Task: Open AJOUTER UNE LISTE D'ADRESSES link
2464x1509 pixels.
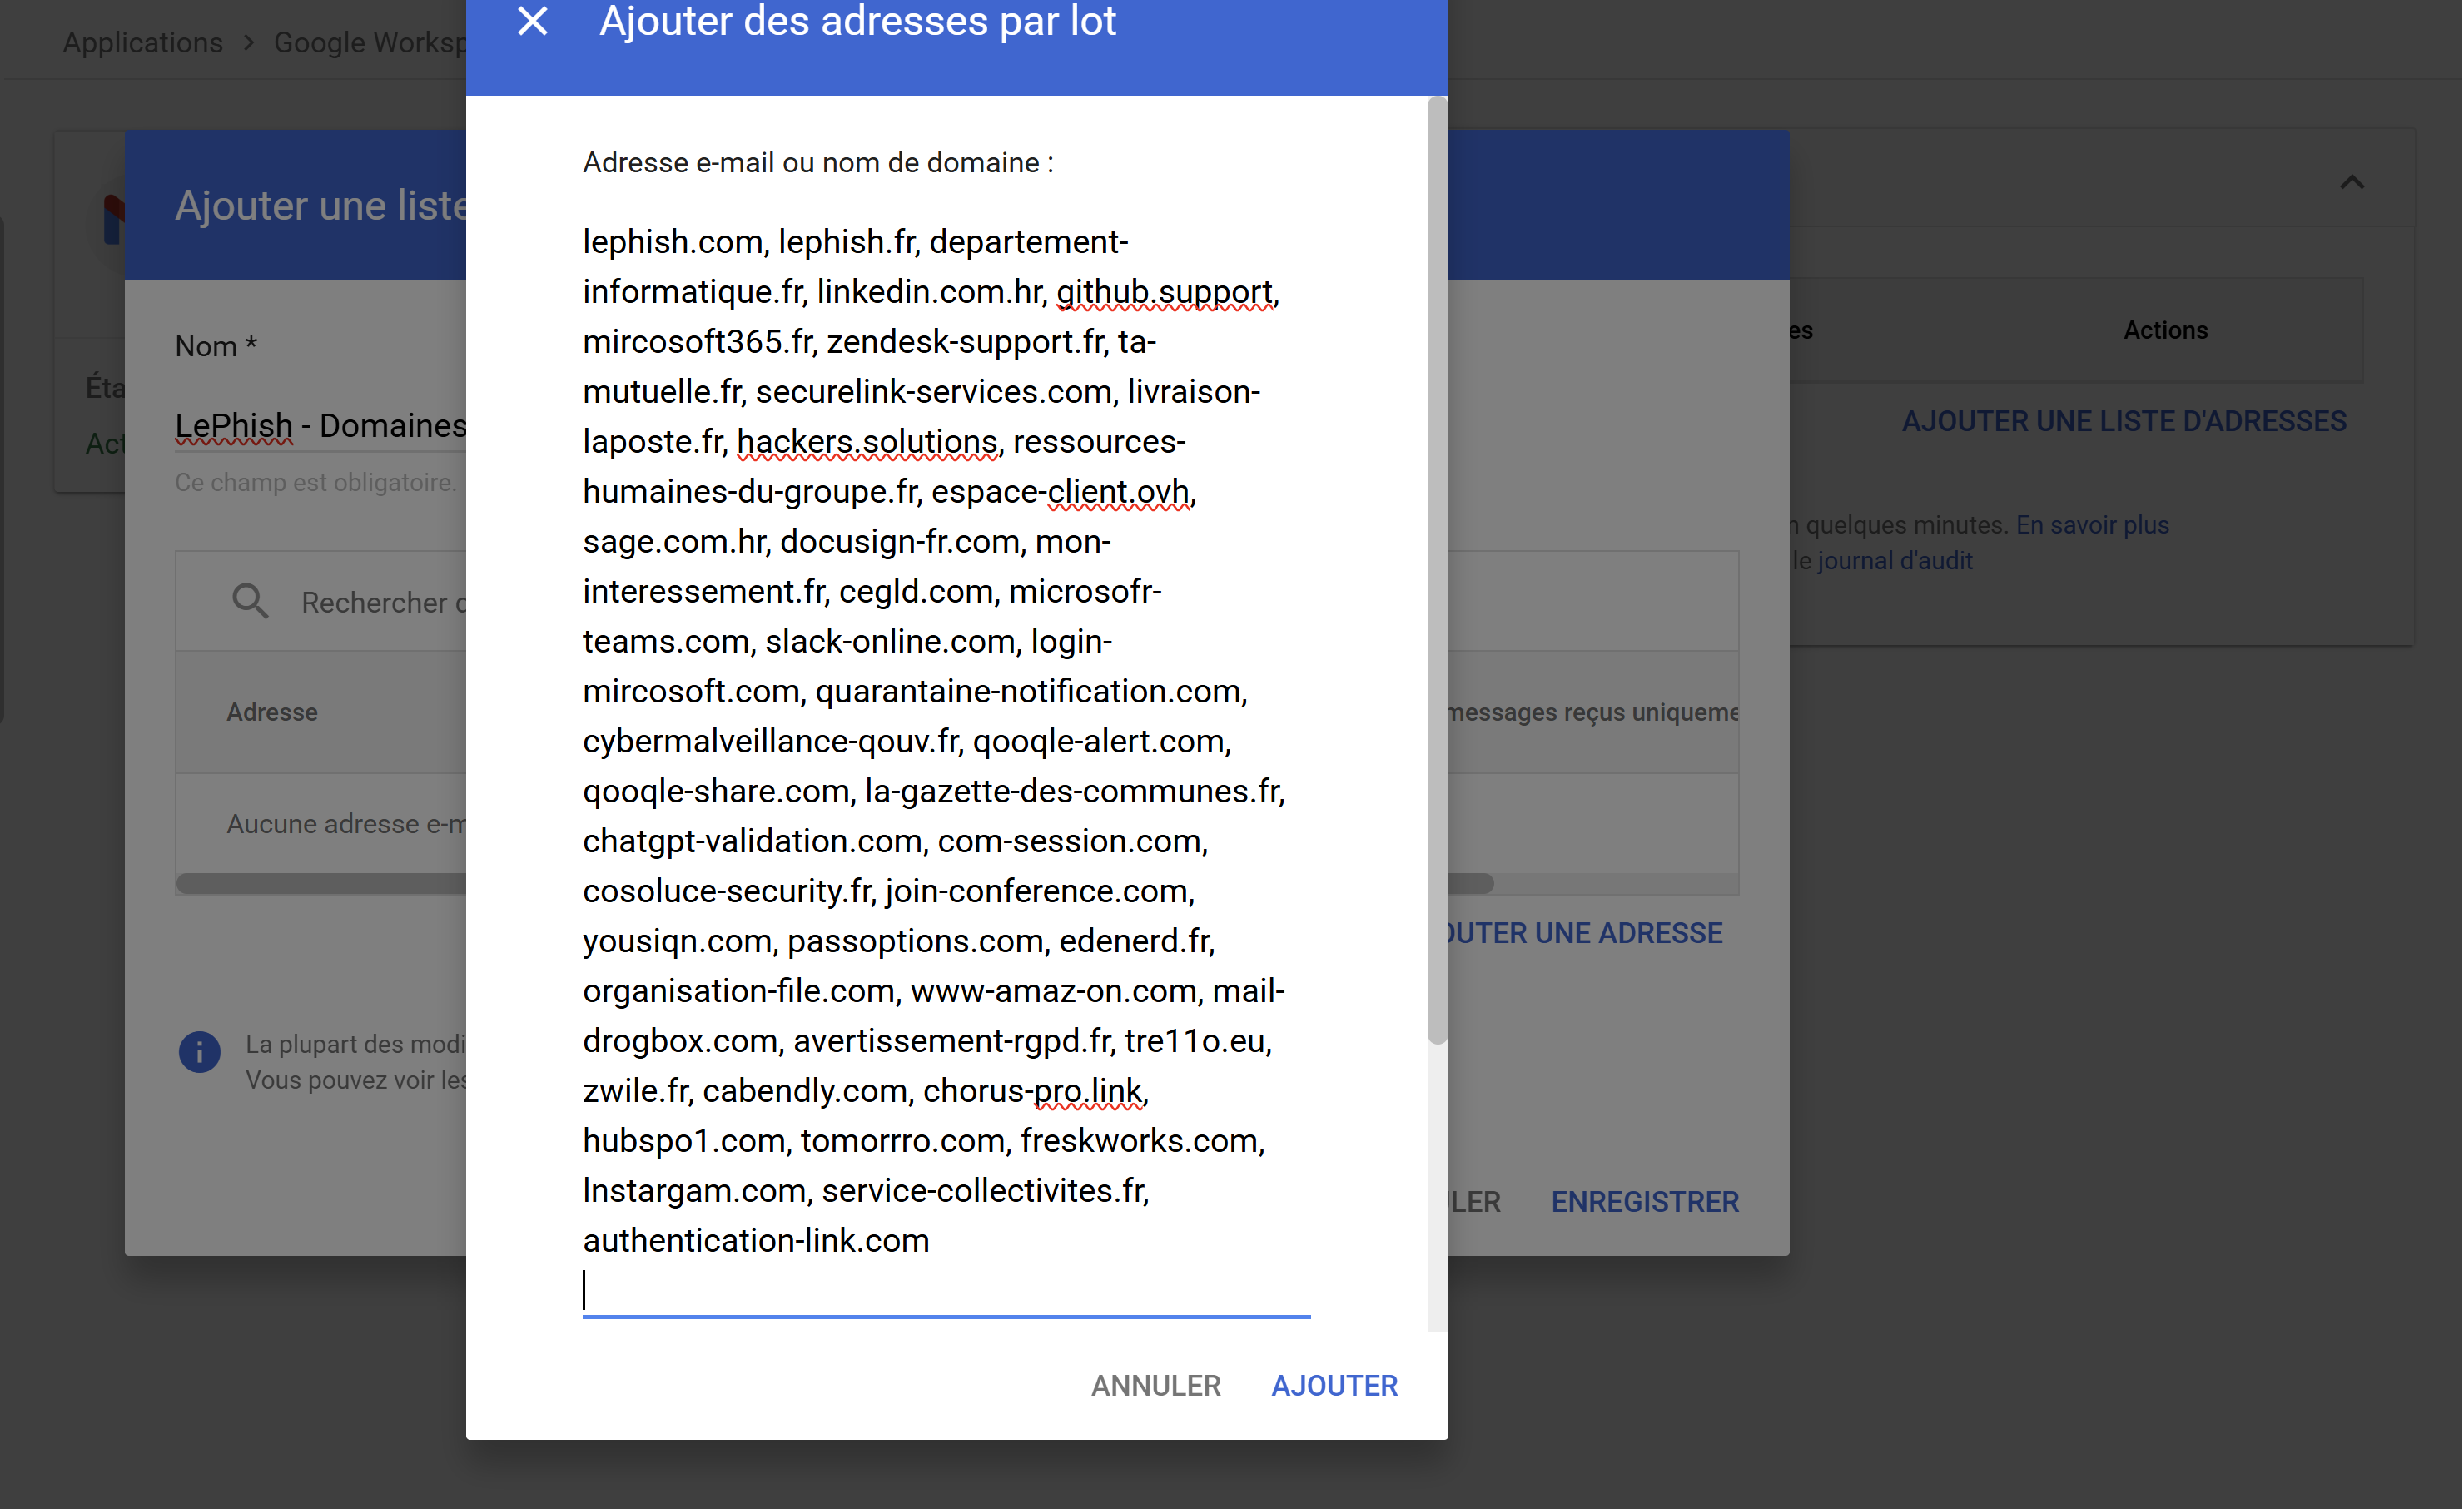Action: (2123, 421)
